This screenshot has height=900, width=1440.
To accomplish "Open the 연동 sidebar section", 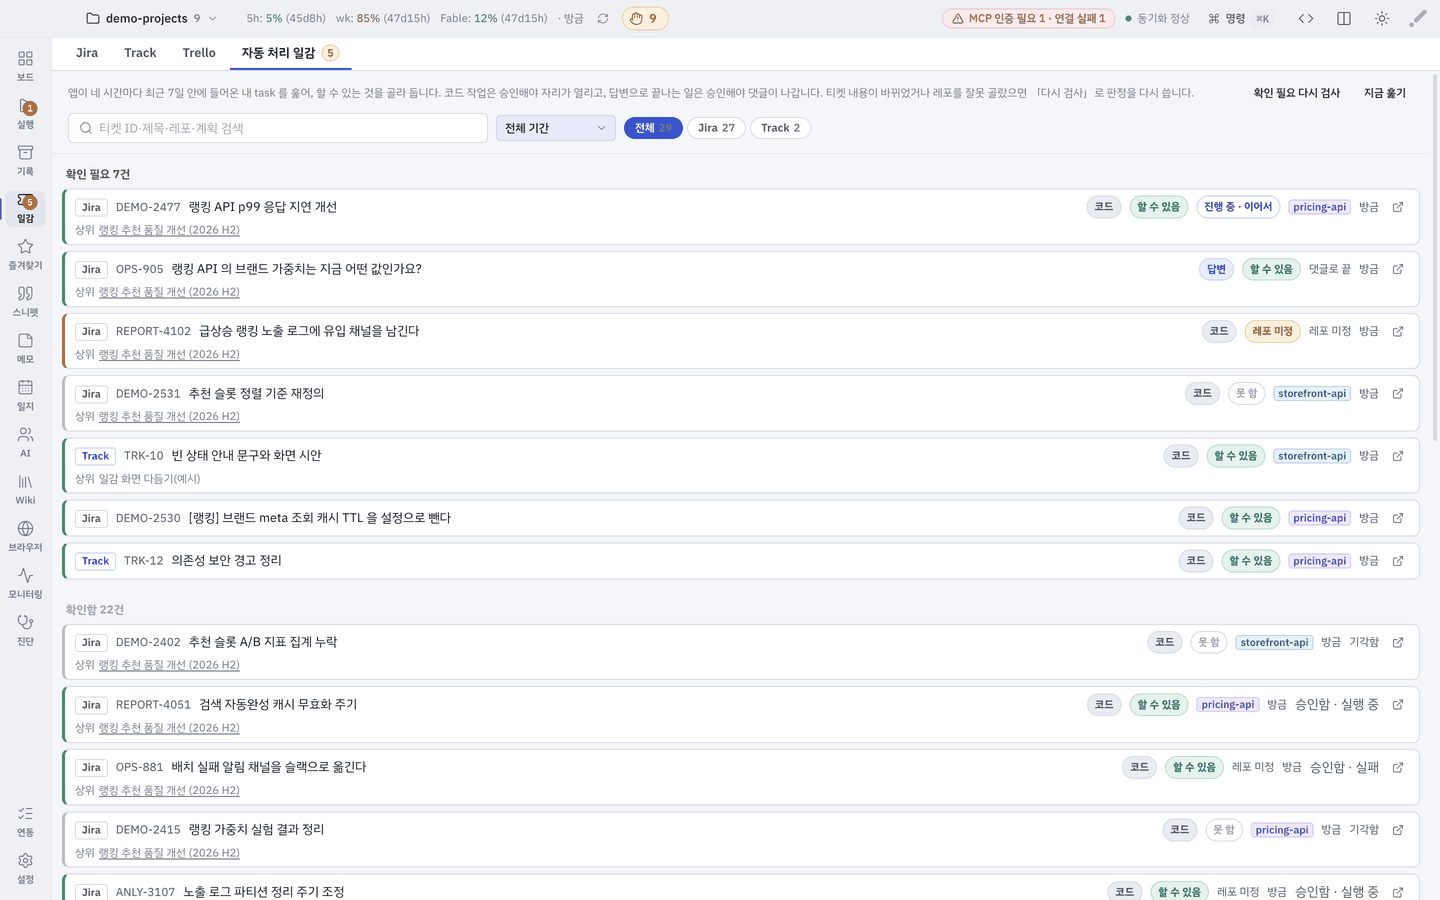I will 25,821.
